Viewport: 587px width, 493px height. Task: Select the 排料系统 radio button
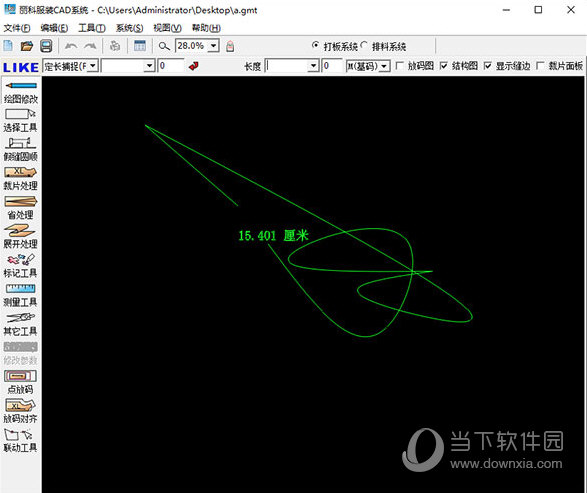coord(364,46)
